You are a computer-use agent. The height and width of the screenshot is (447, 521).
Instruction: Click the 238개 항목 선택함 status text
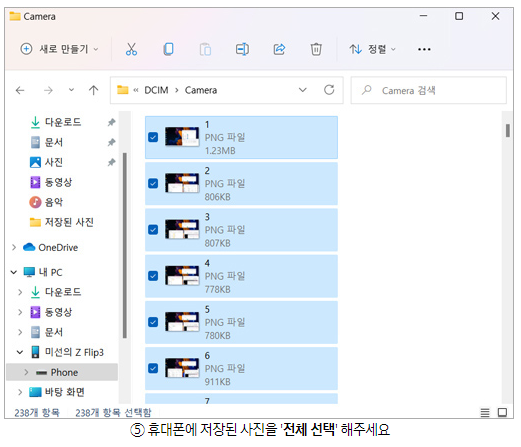tap(113, 413)
